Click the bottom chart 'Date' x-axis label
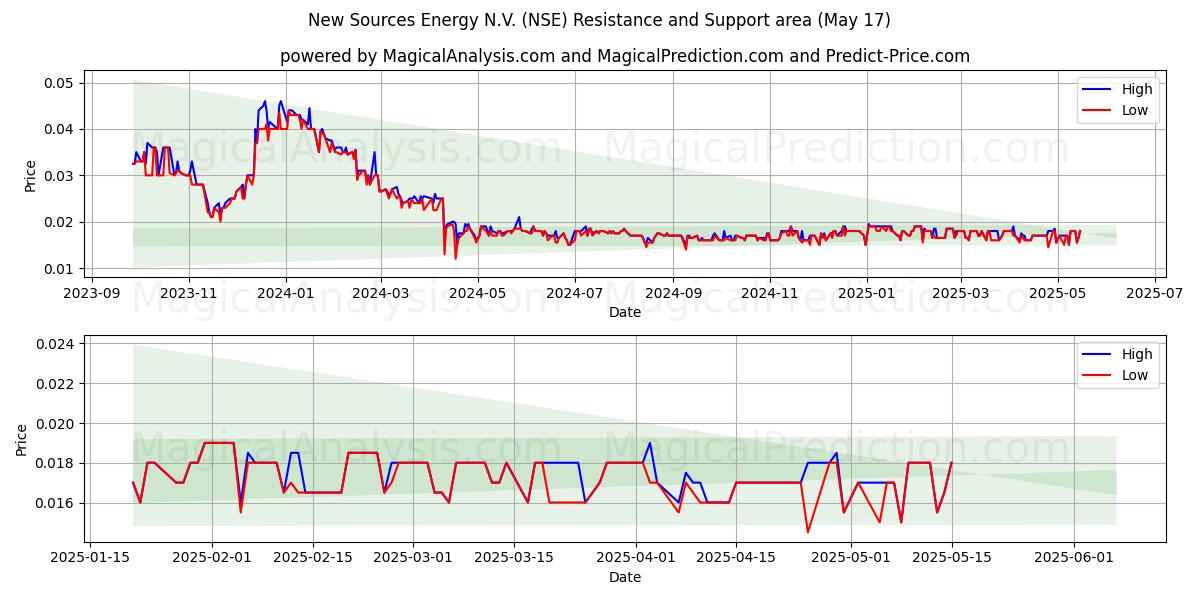Screen dimensions: 1200x600 (x=625, y=577)
